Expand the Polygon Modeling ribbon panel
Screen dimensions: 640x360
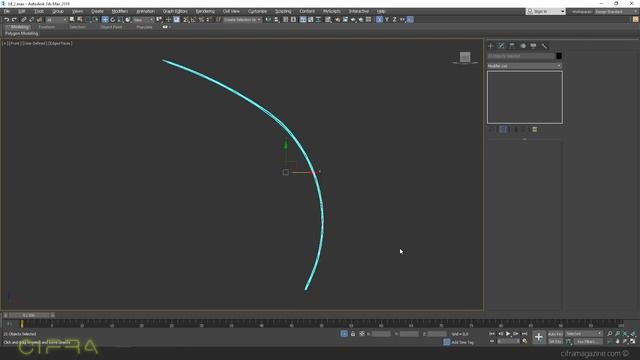click(22, 33)
